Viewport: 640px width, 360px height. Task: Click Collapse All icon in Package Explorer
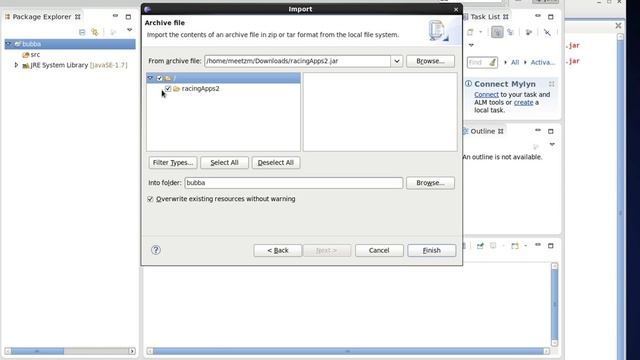[82, 32]
